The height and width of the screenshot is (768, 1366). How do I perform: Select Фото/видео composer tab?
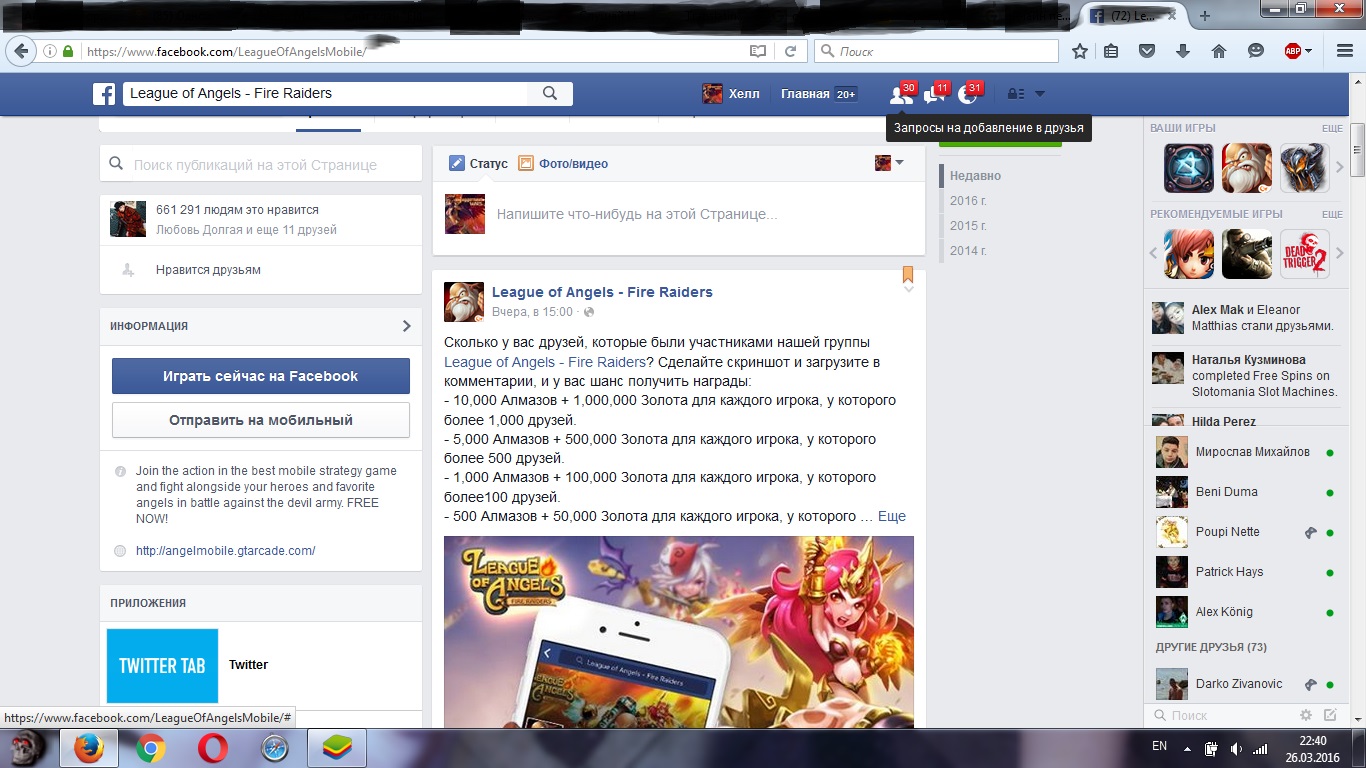[x=563, y=164]
